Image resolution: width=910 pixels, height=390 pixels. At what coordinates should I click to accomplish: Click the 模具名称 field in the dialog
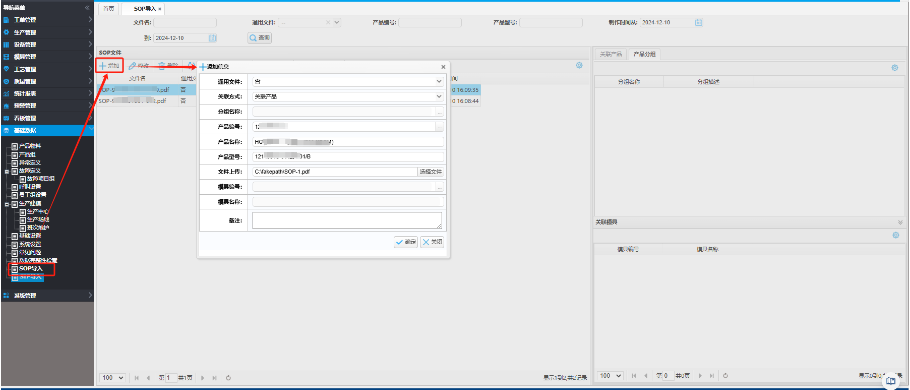point(348,202)
